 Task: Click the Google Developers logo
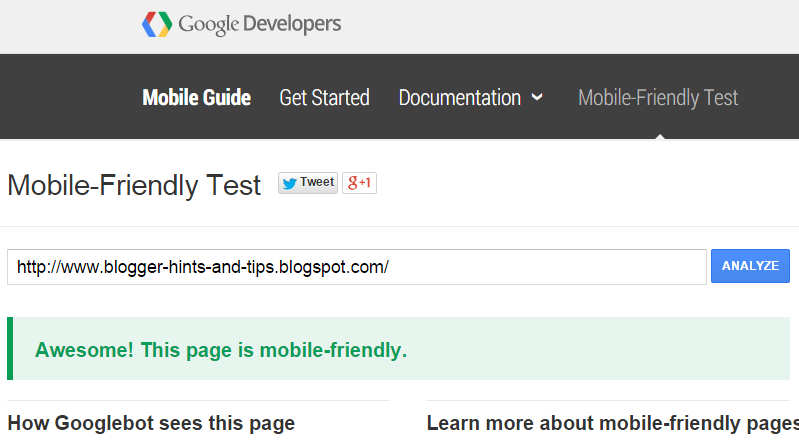[x=242, y=24]
